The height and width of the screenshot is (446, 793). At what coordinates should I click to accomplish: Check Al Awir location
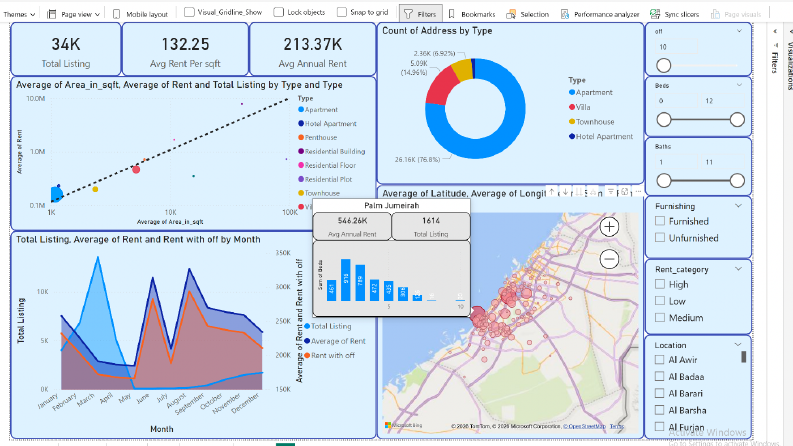click(659, 360)
